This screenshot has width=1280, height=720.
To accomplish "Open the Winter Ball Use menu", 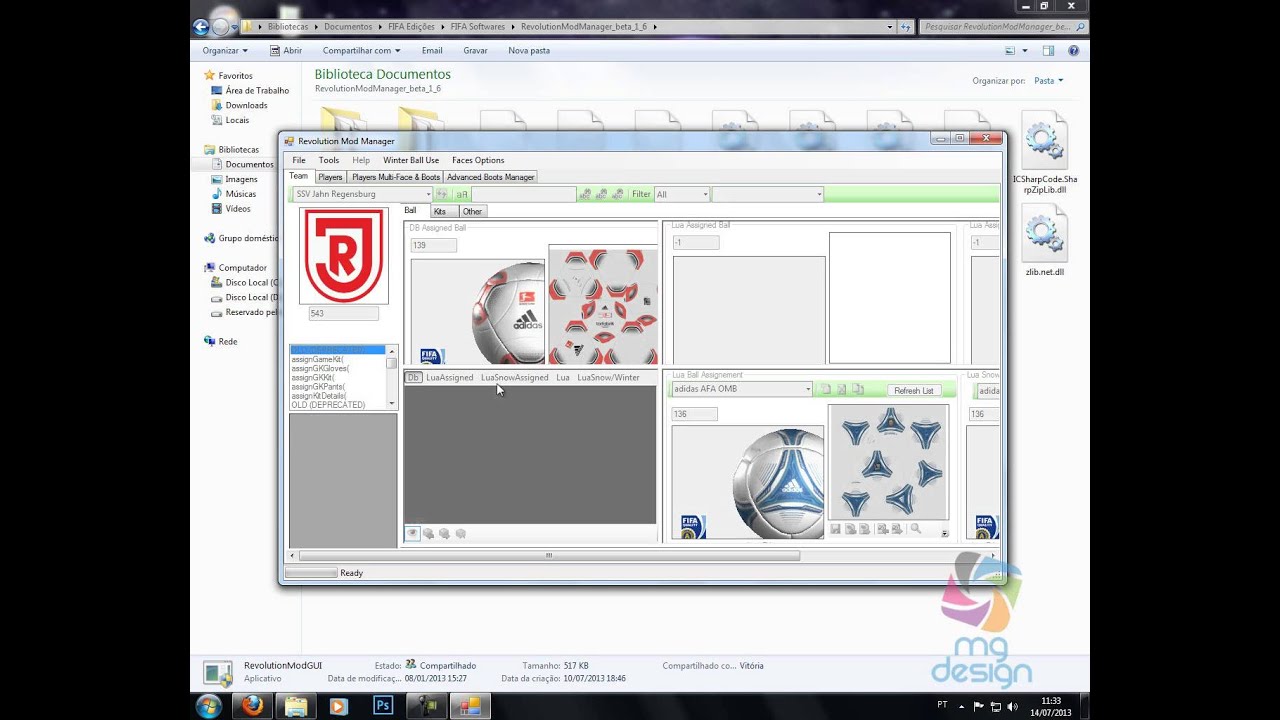I will coord(411,160).
